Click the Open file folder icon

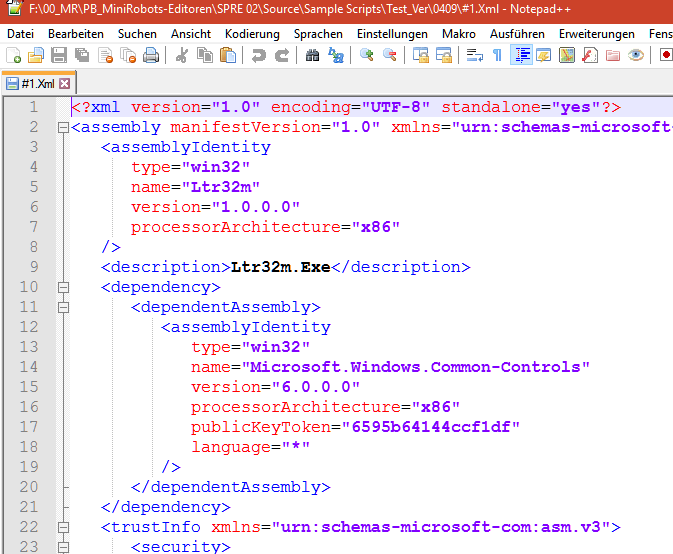36,55
